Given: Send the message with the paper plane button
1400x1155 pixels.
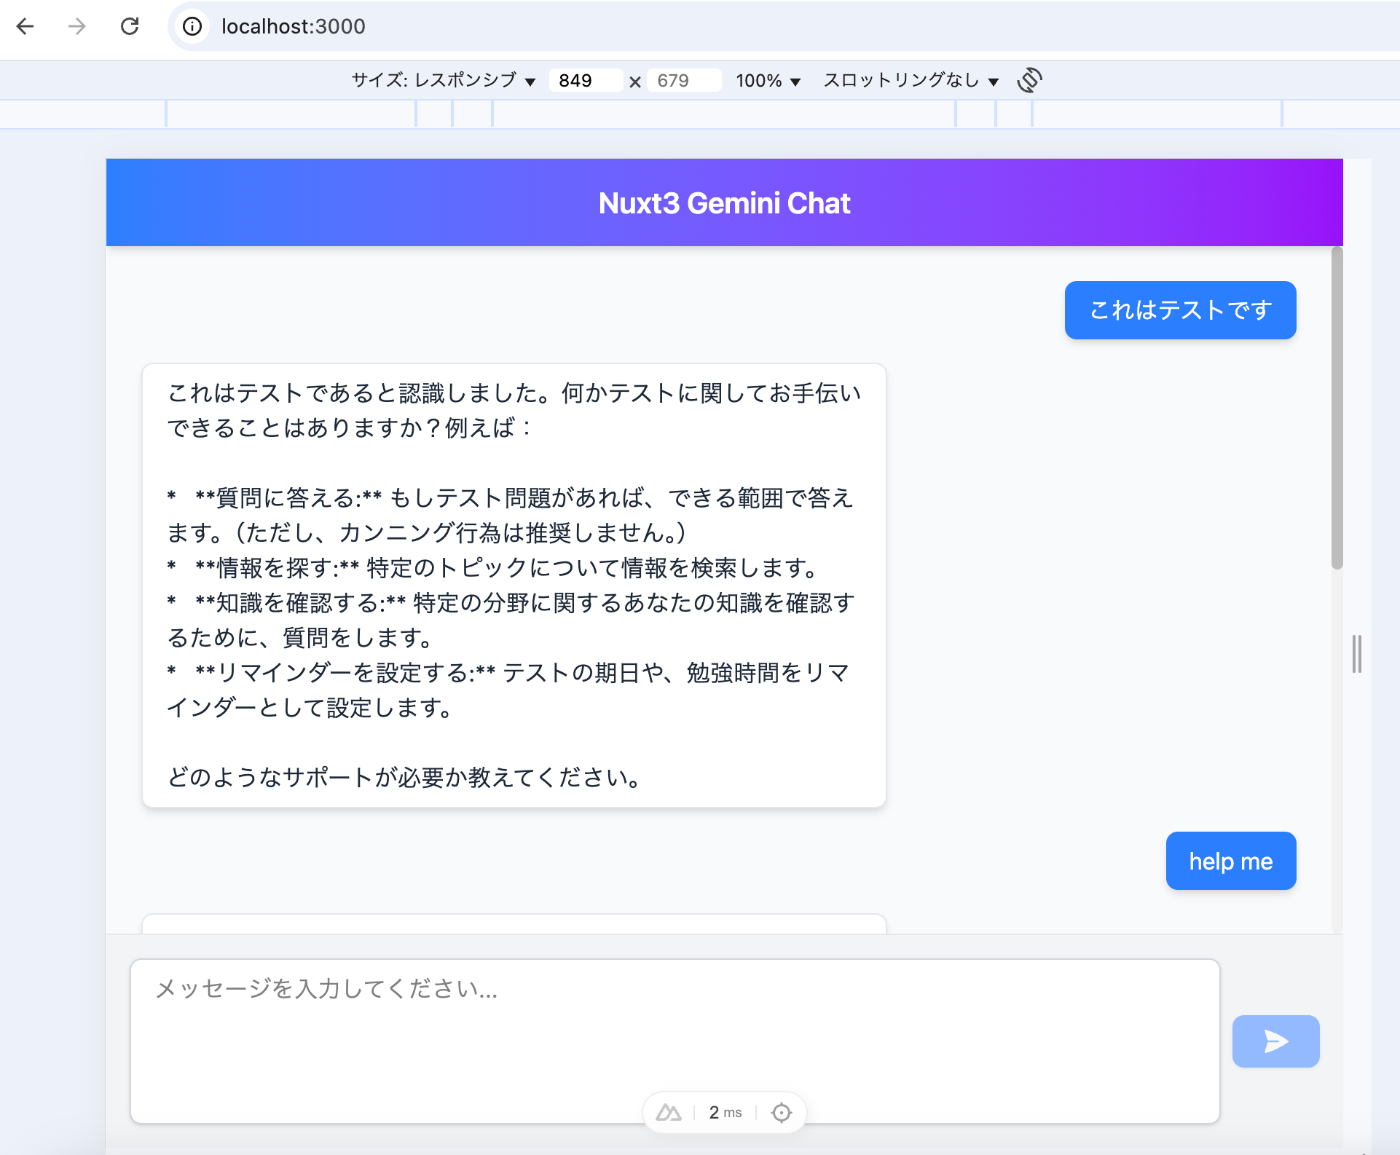Looking at the screenshot, I should click(x=1276, y=1041).
